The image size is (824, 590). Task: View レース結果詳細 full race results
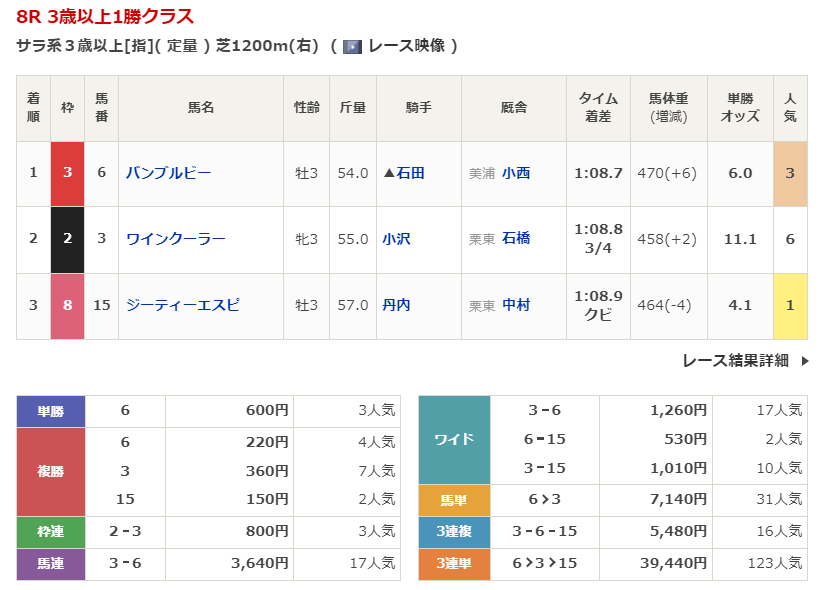pos(735,361)
